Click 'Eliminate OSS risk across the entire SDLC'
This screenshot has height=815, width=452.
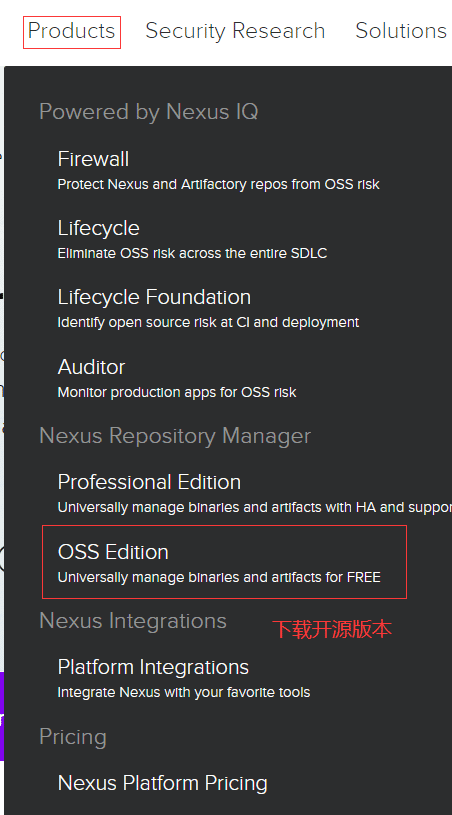pos(192,254)
